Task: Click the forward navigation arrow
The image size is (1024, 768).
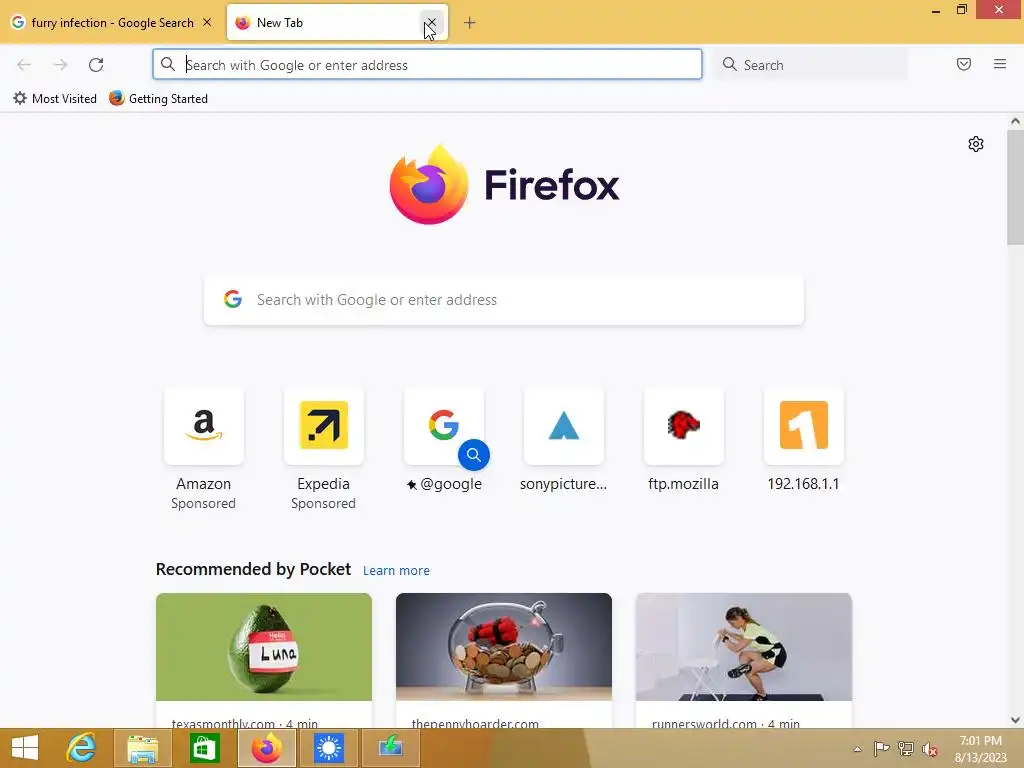Action: (60, 65)
